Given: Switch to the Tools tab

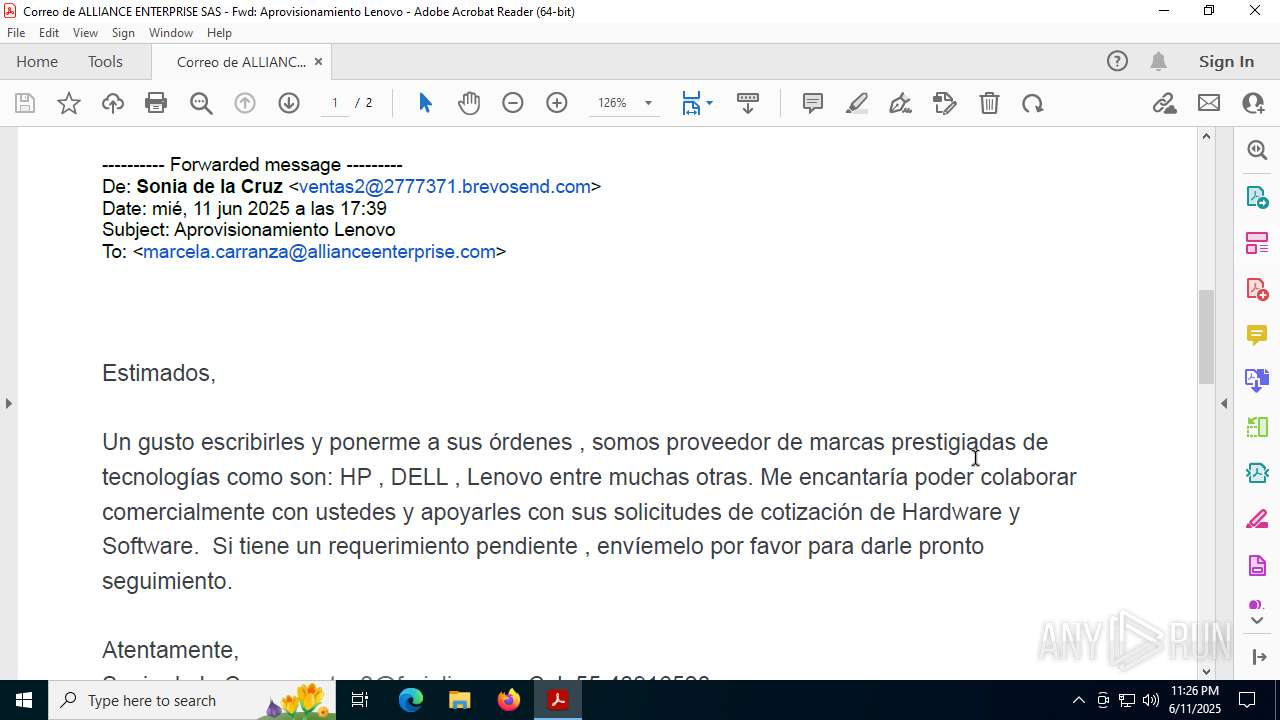Looking at the screenshot, I should tap(105, 61).
